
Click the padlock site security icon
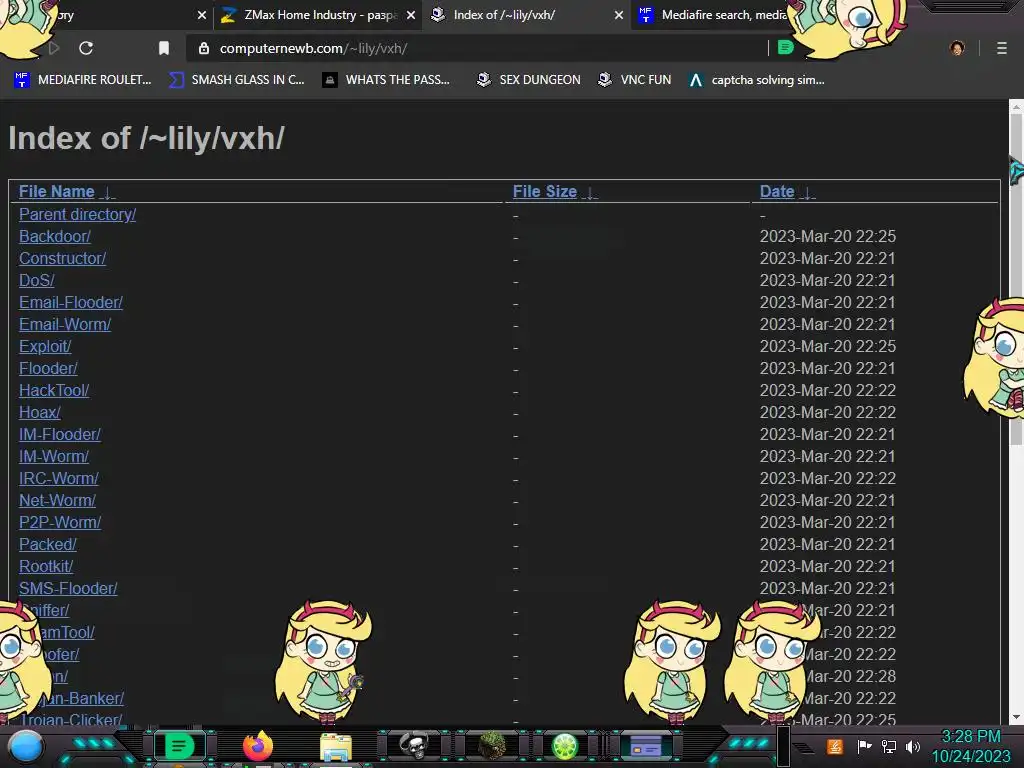[204, 48]
